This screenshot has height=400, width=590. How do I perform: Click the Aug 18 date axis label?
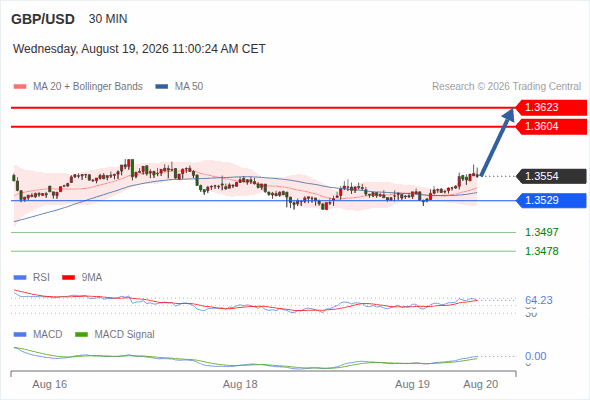[x=240, y=385]
